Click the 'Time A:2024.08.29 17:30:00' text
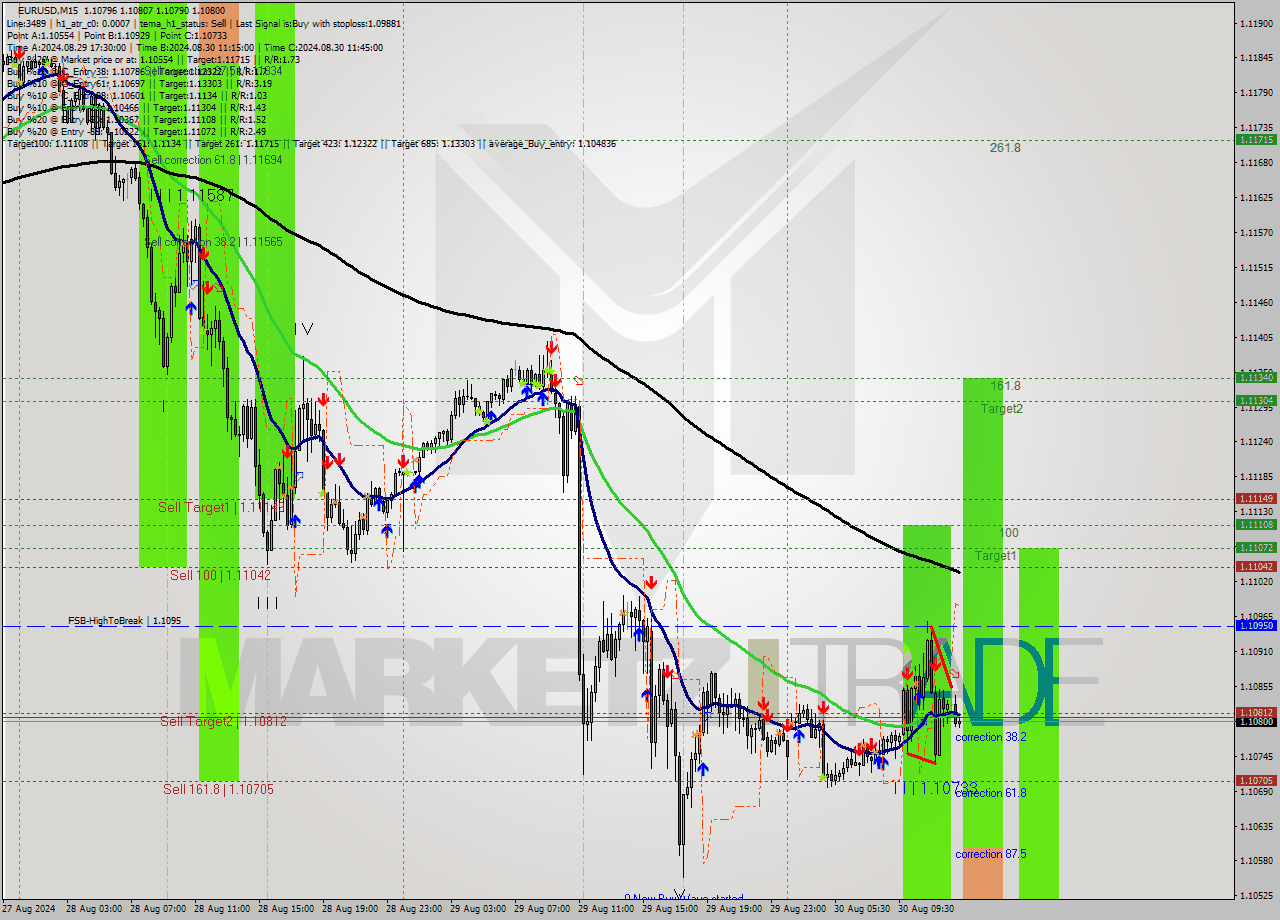 click(66, 47)
